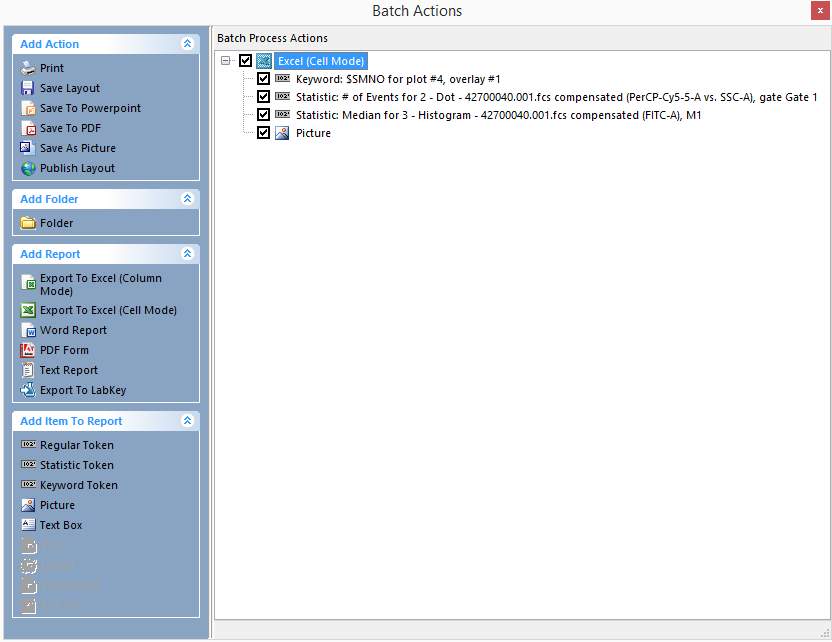Click the PDF Form option
This screenshot has height=642, width=832.
point(64,350)
